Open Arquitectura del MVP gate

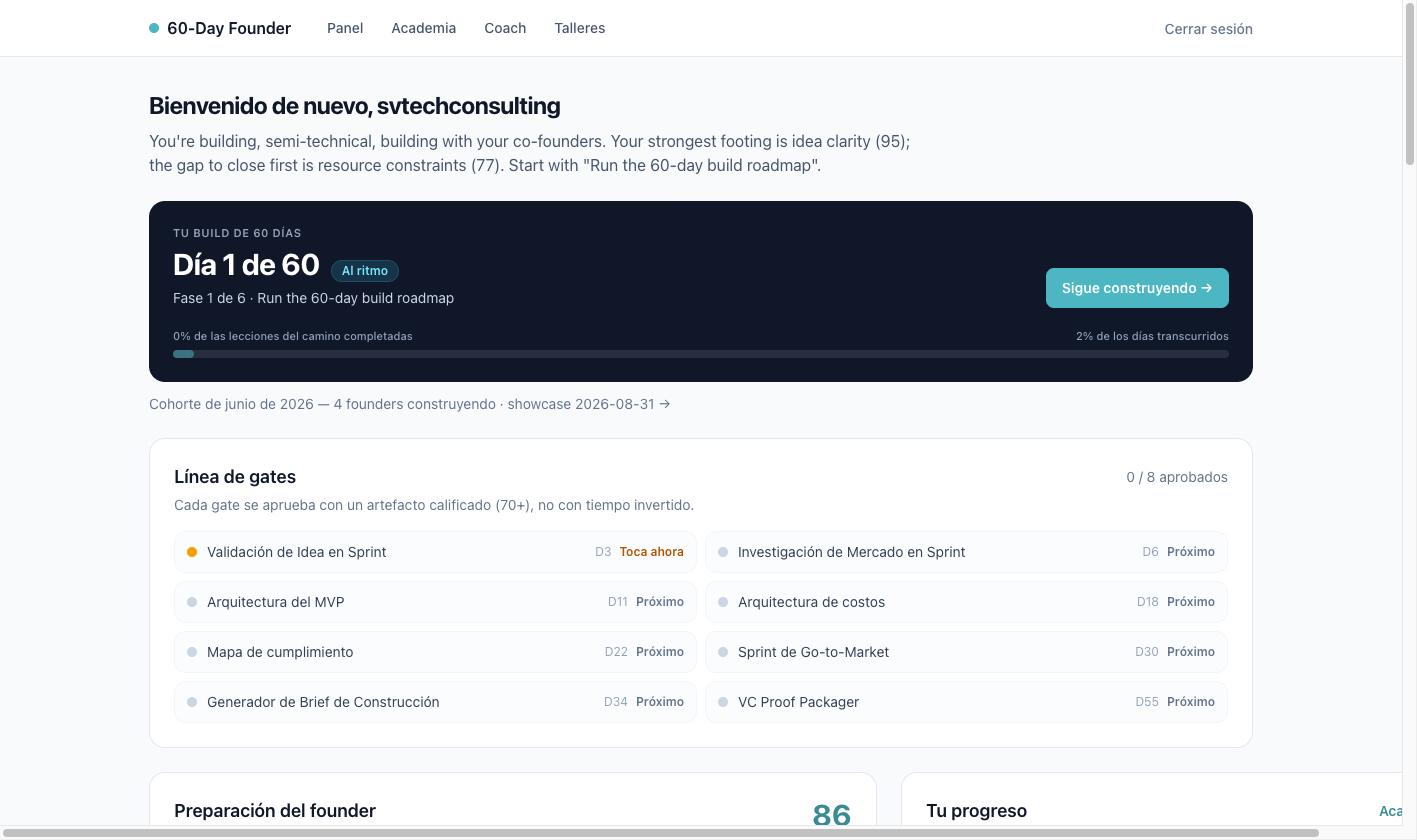[x=435, y=602]
